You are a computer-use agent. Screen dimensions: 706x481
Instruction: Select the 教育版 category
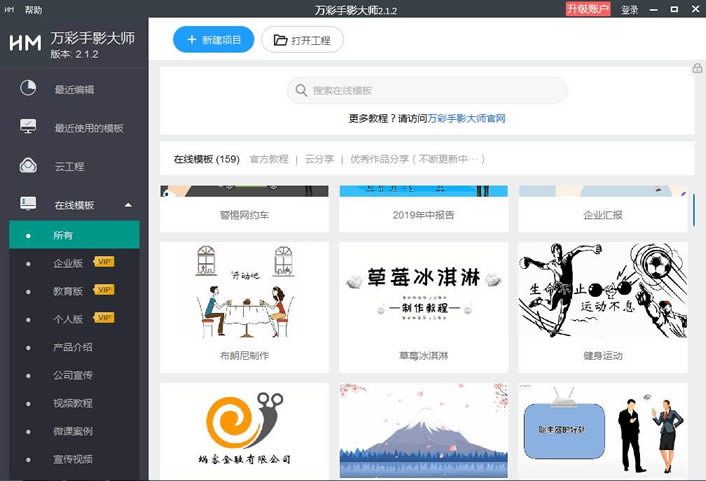pos(68,291)
